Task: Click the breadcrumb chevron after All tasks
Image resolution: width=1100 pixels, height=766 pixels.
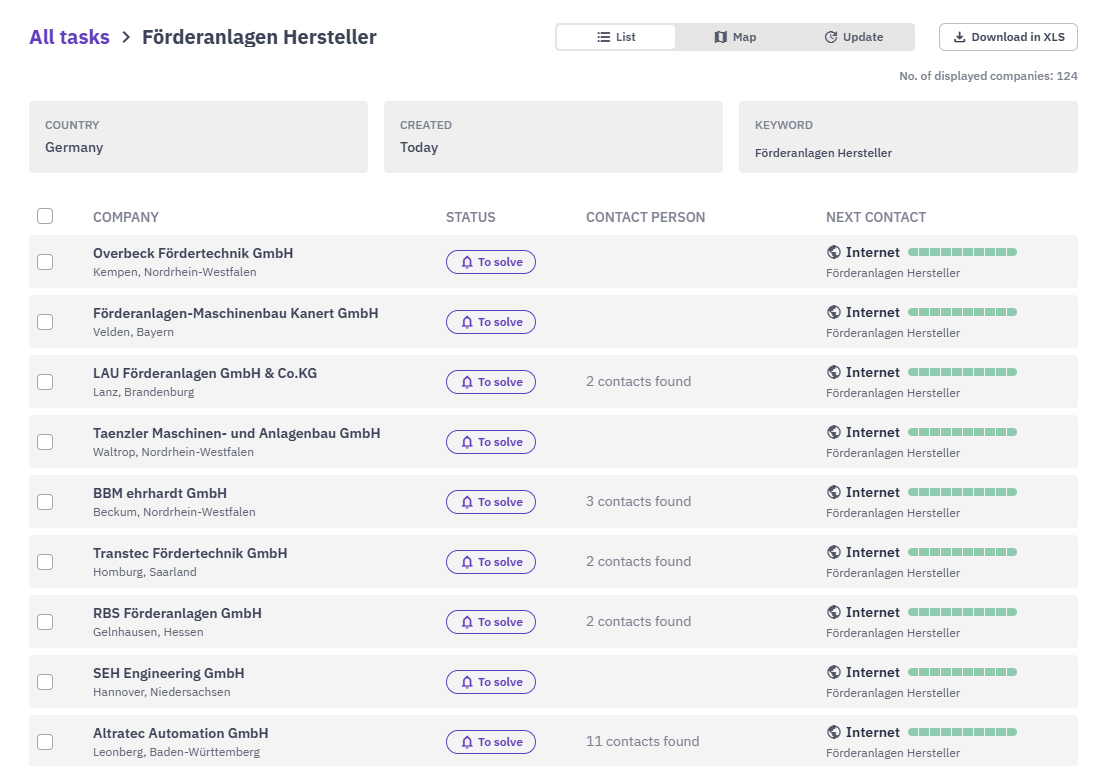Action: click(x=126, y=37)
